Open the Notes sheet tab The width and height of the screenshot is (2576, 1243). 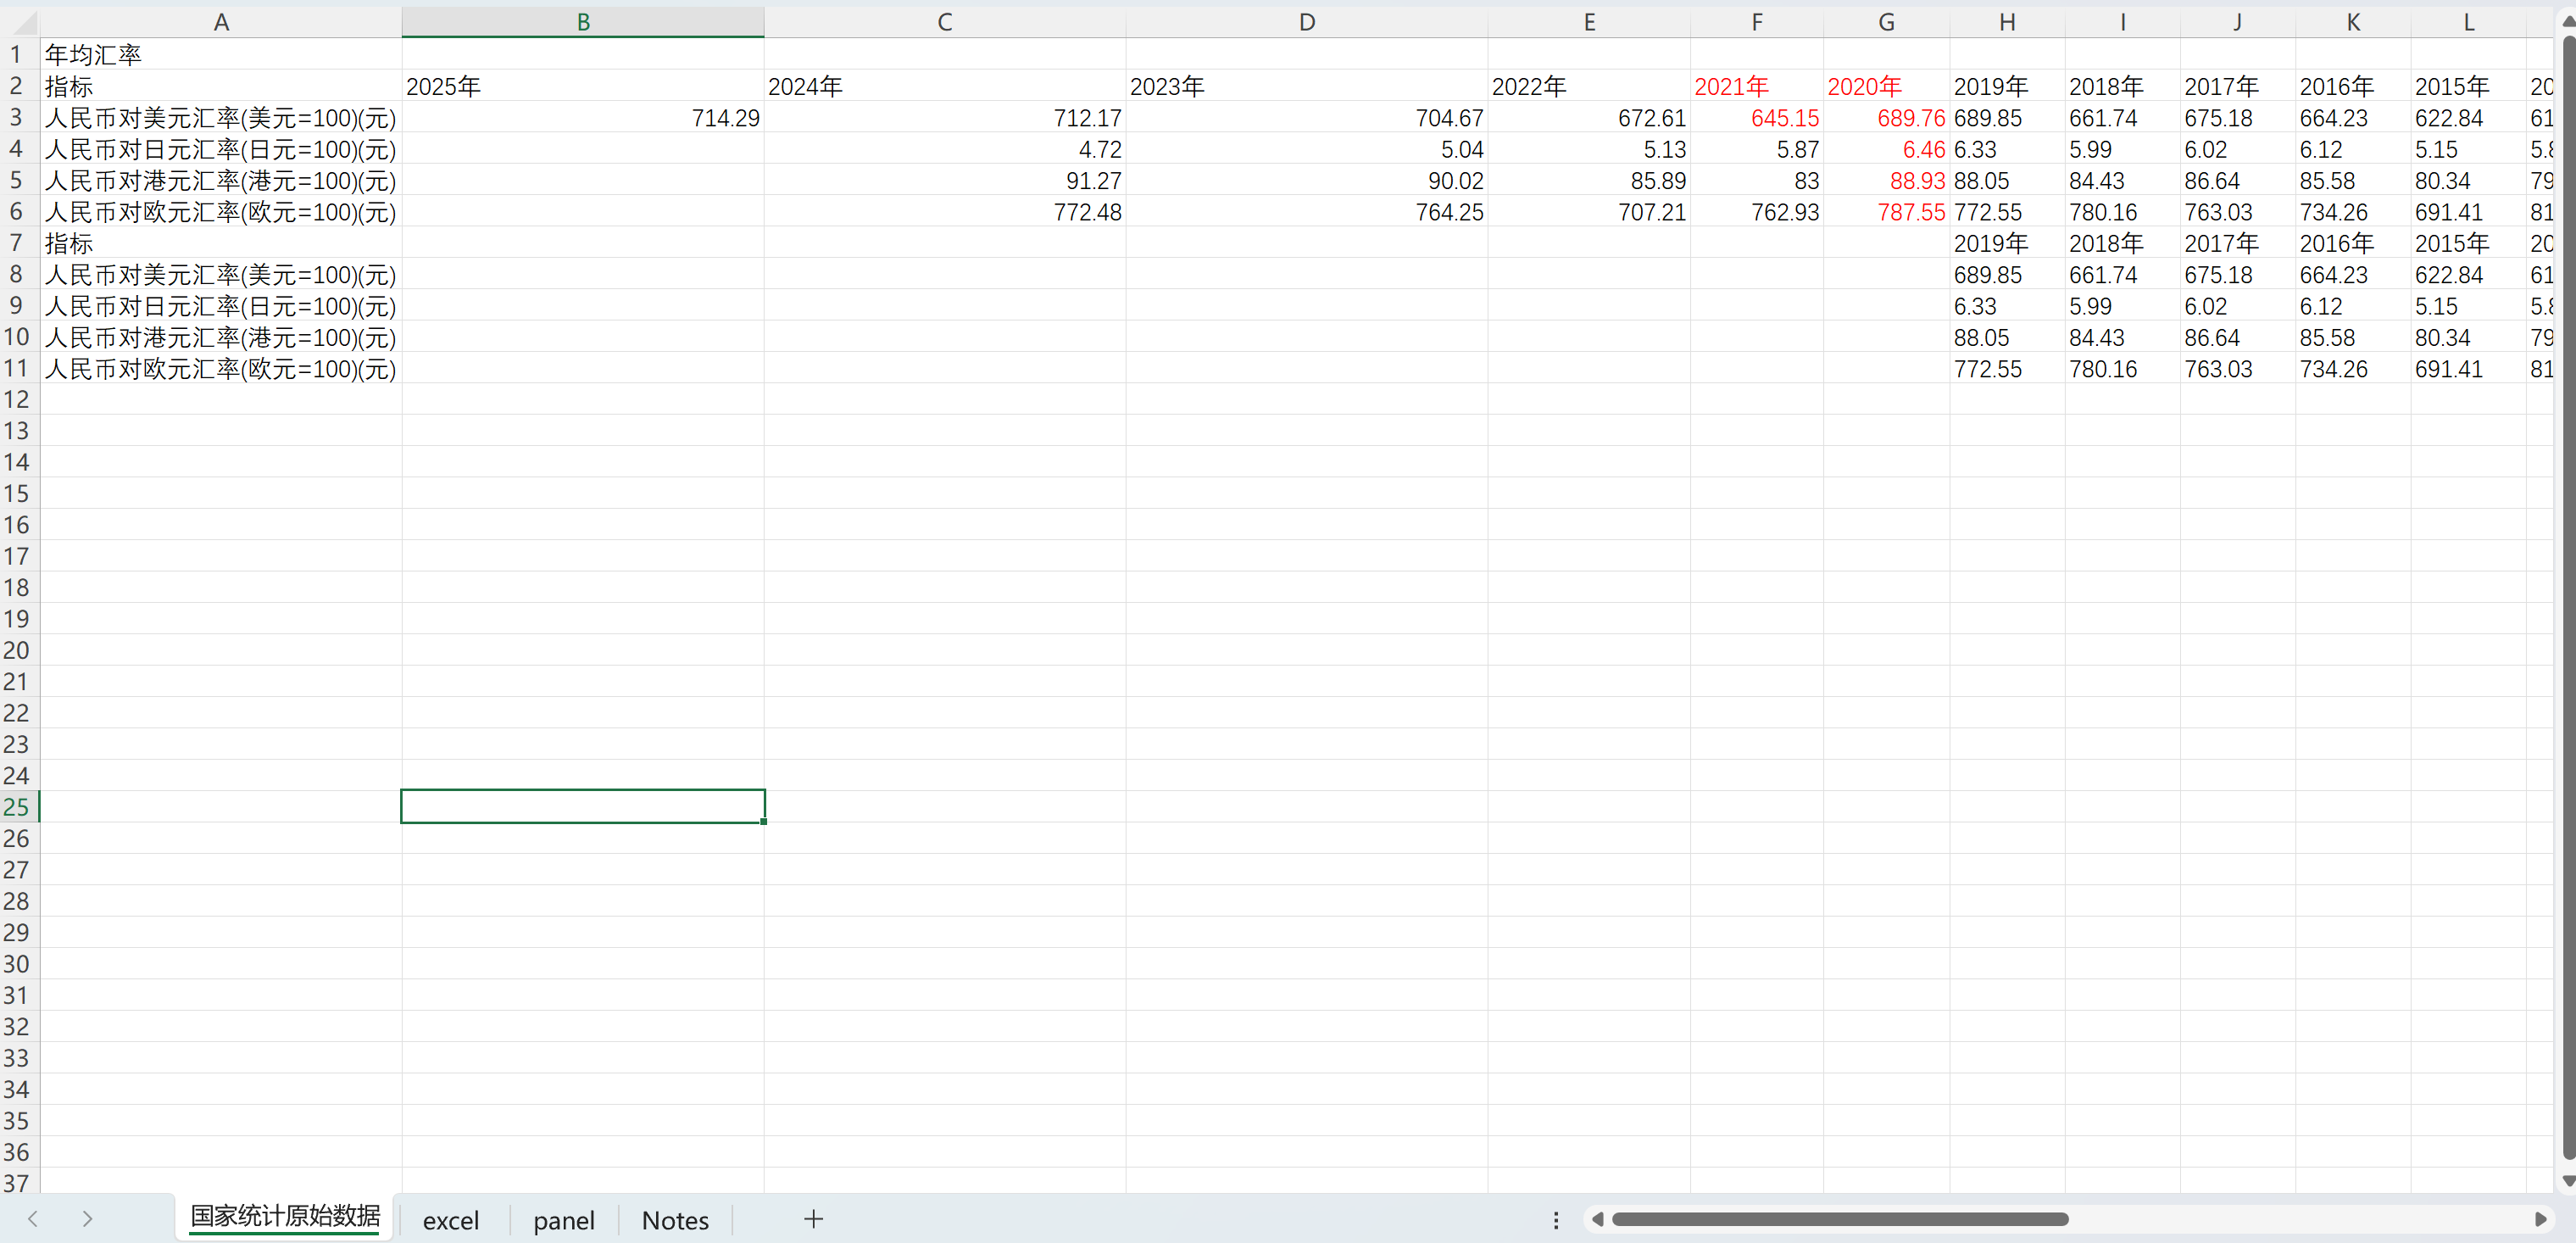(x=675, y=1220)
